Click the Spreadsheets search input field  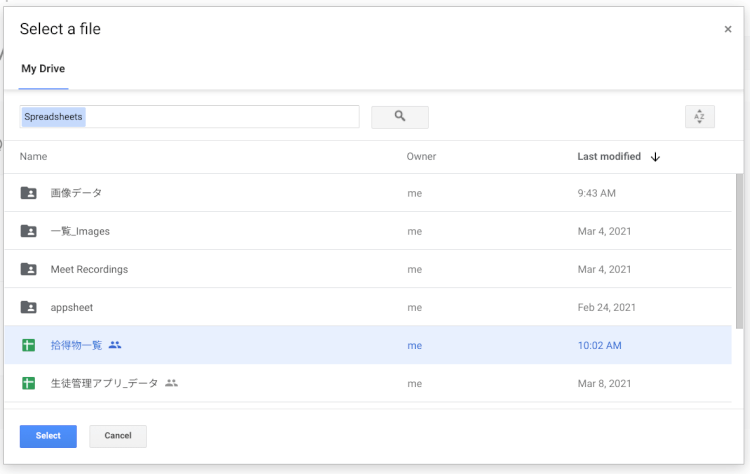tap(189, 117)
